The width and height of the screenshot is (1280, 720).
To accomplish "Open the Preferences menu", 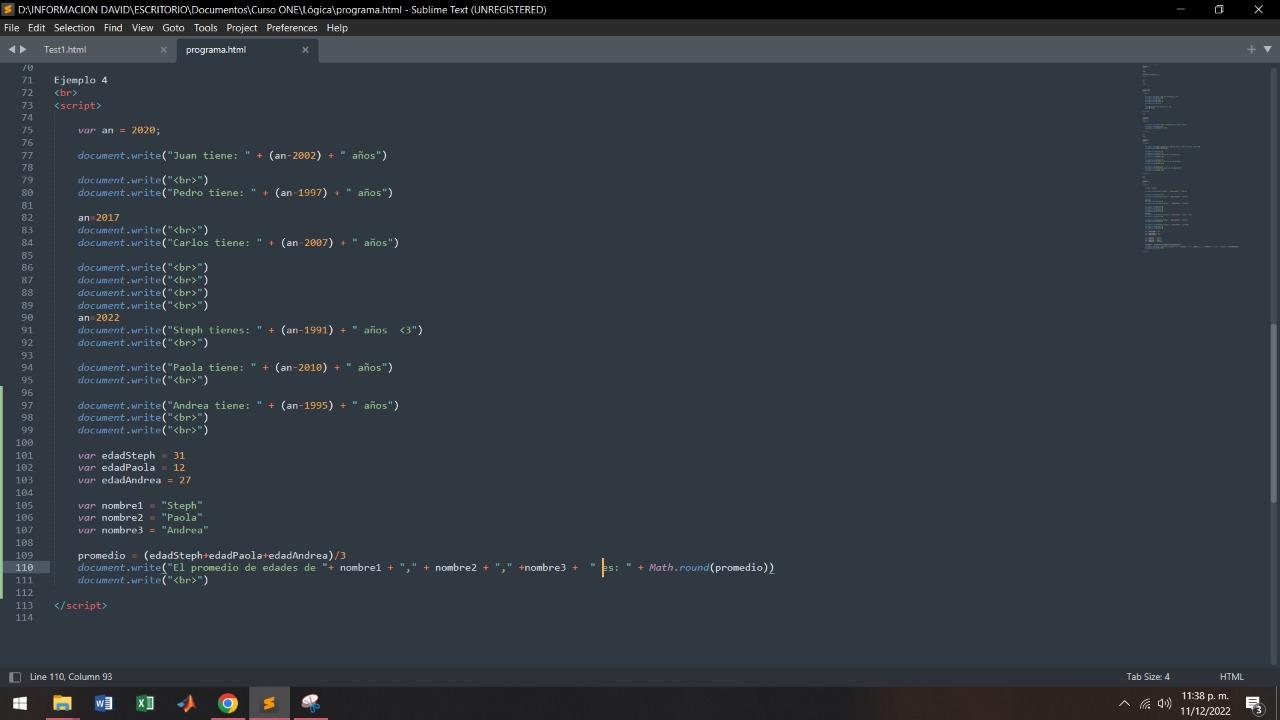I will tap(291, 27).
